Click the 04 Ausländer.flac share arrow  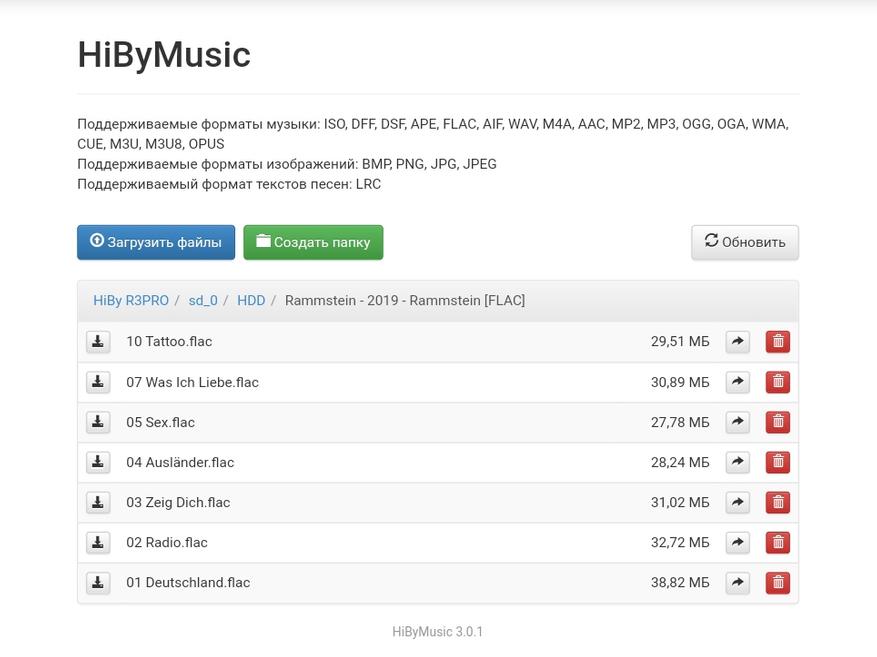pos(737,462)
